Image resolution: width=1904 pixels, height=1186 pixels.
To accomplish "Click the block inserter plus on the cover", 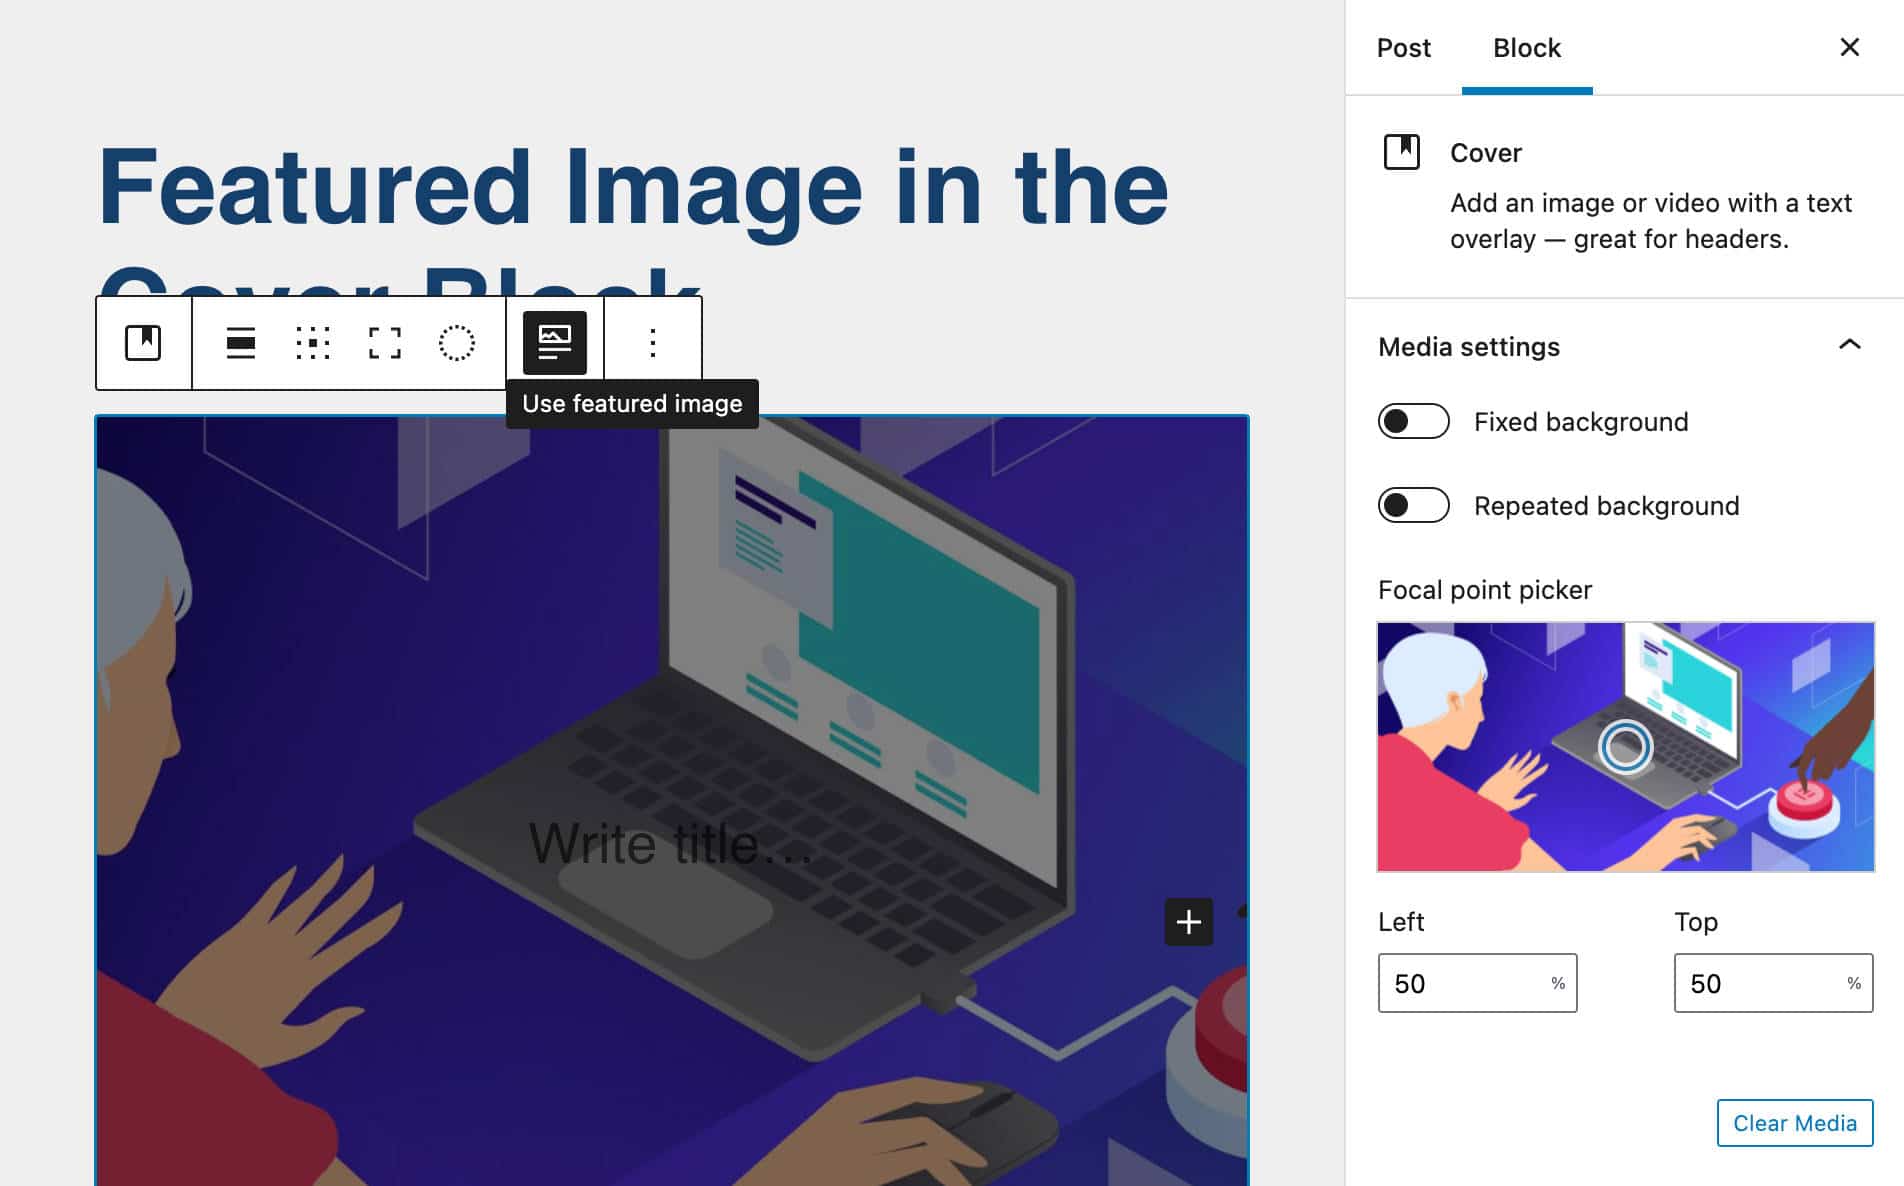I will coord(1187,922).
